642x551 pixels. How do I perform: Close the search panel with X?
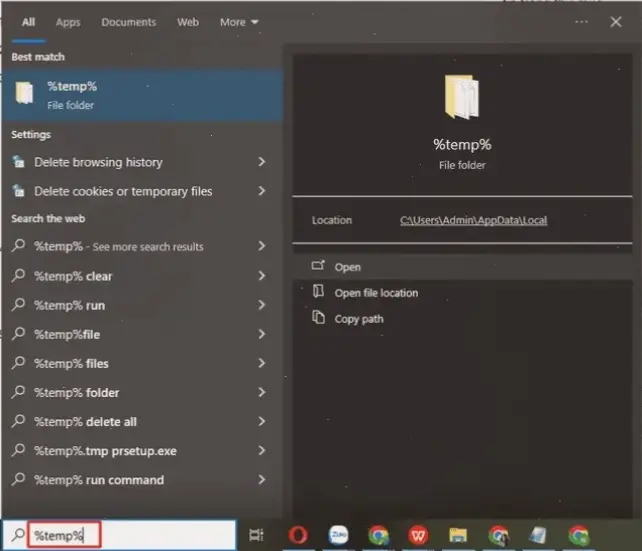[616, 22]
